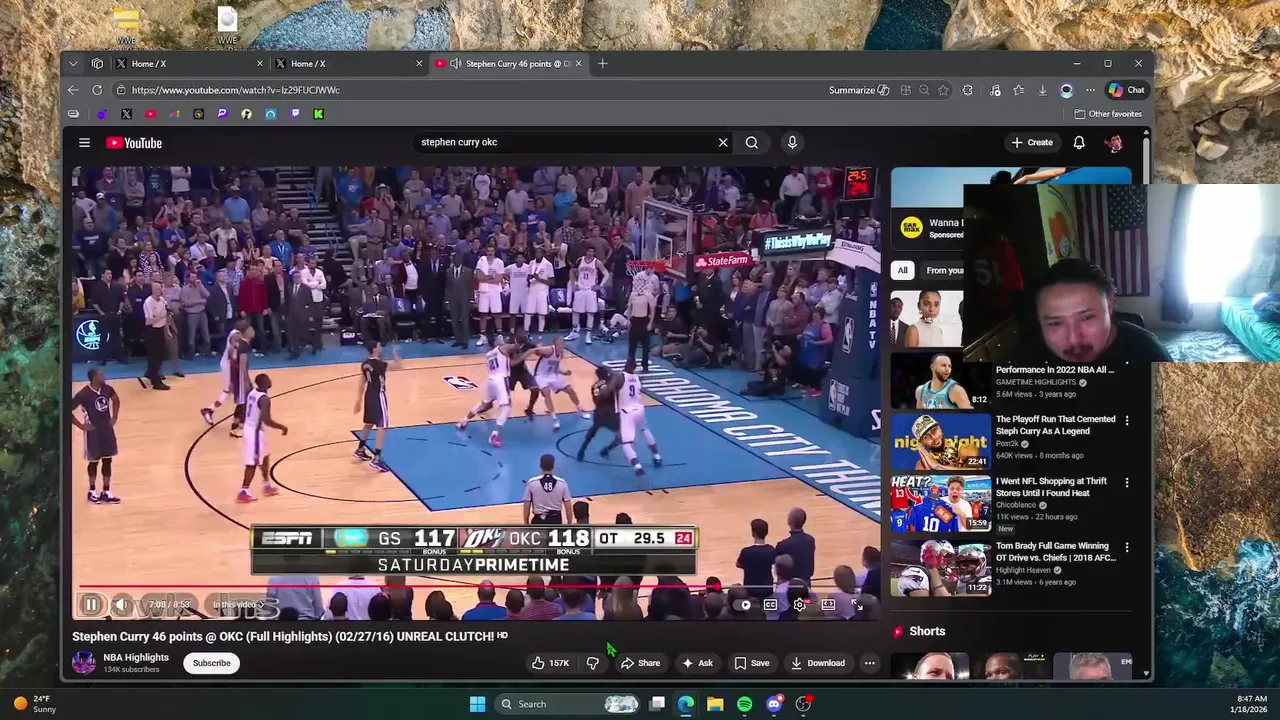The height and width of the screenshot is (720, 1280).
Task: Open the X bookmark in favorites bar
Action: 126,114
